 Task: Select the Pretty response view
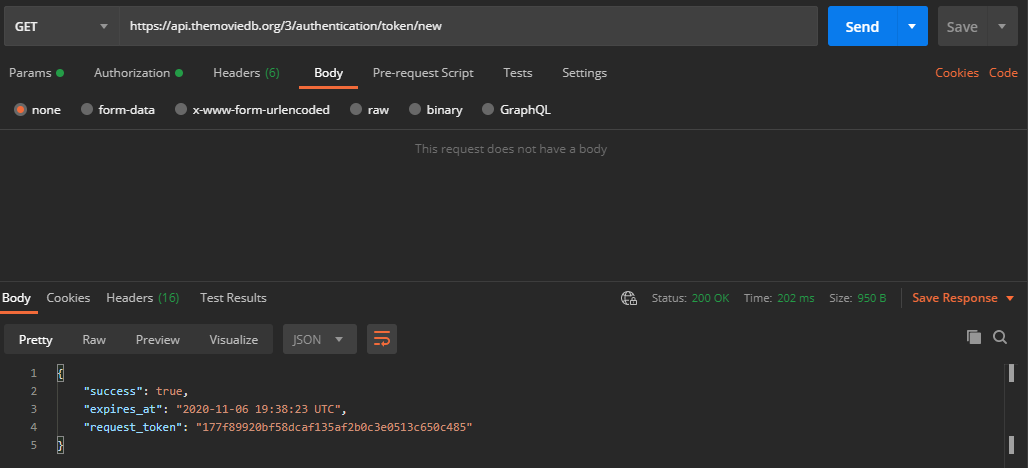[35, 340]
